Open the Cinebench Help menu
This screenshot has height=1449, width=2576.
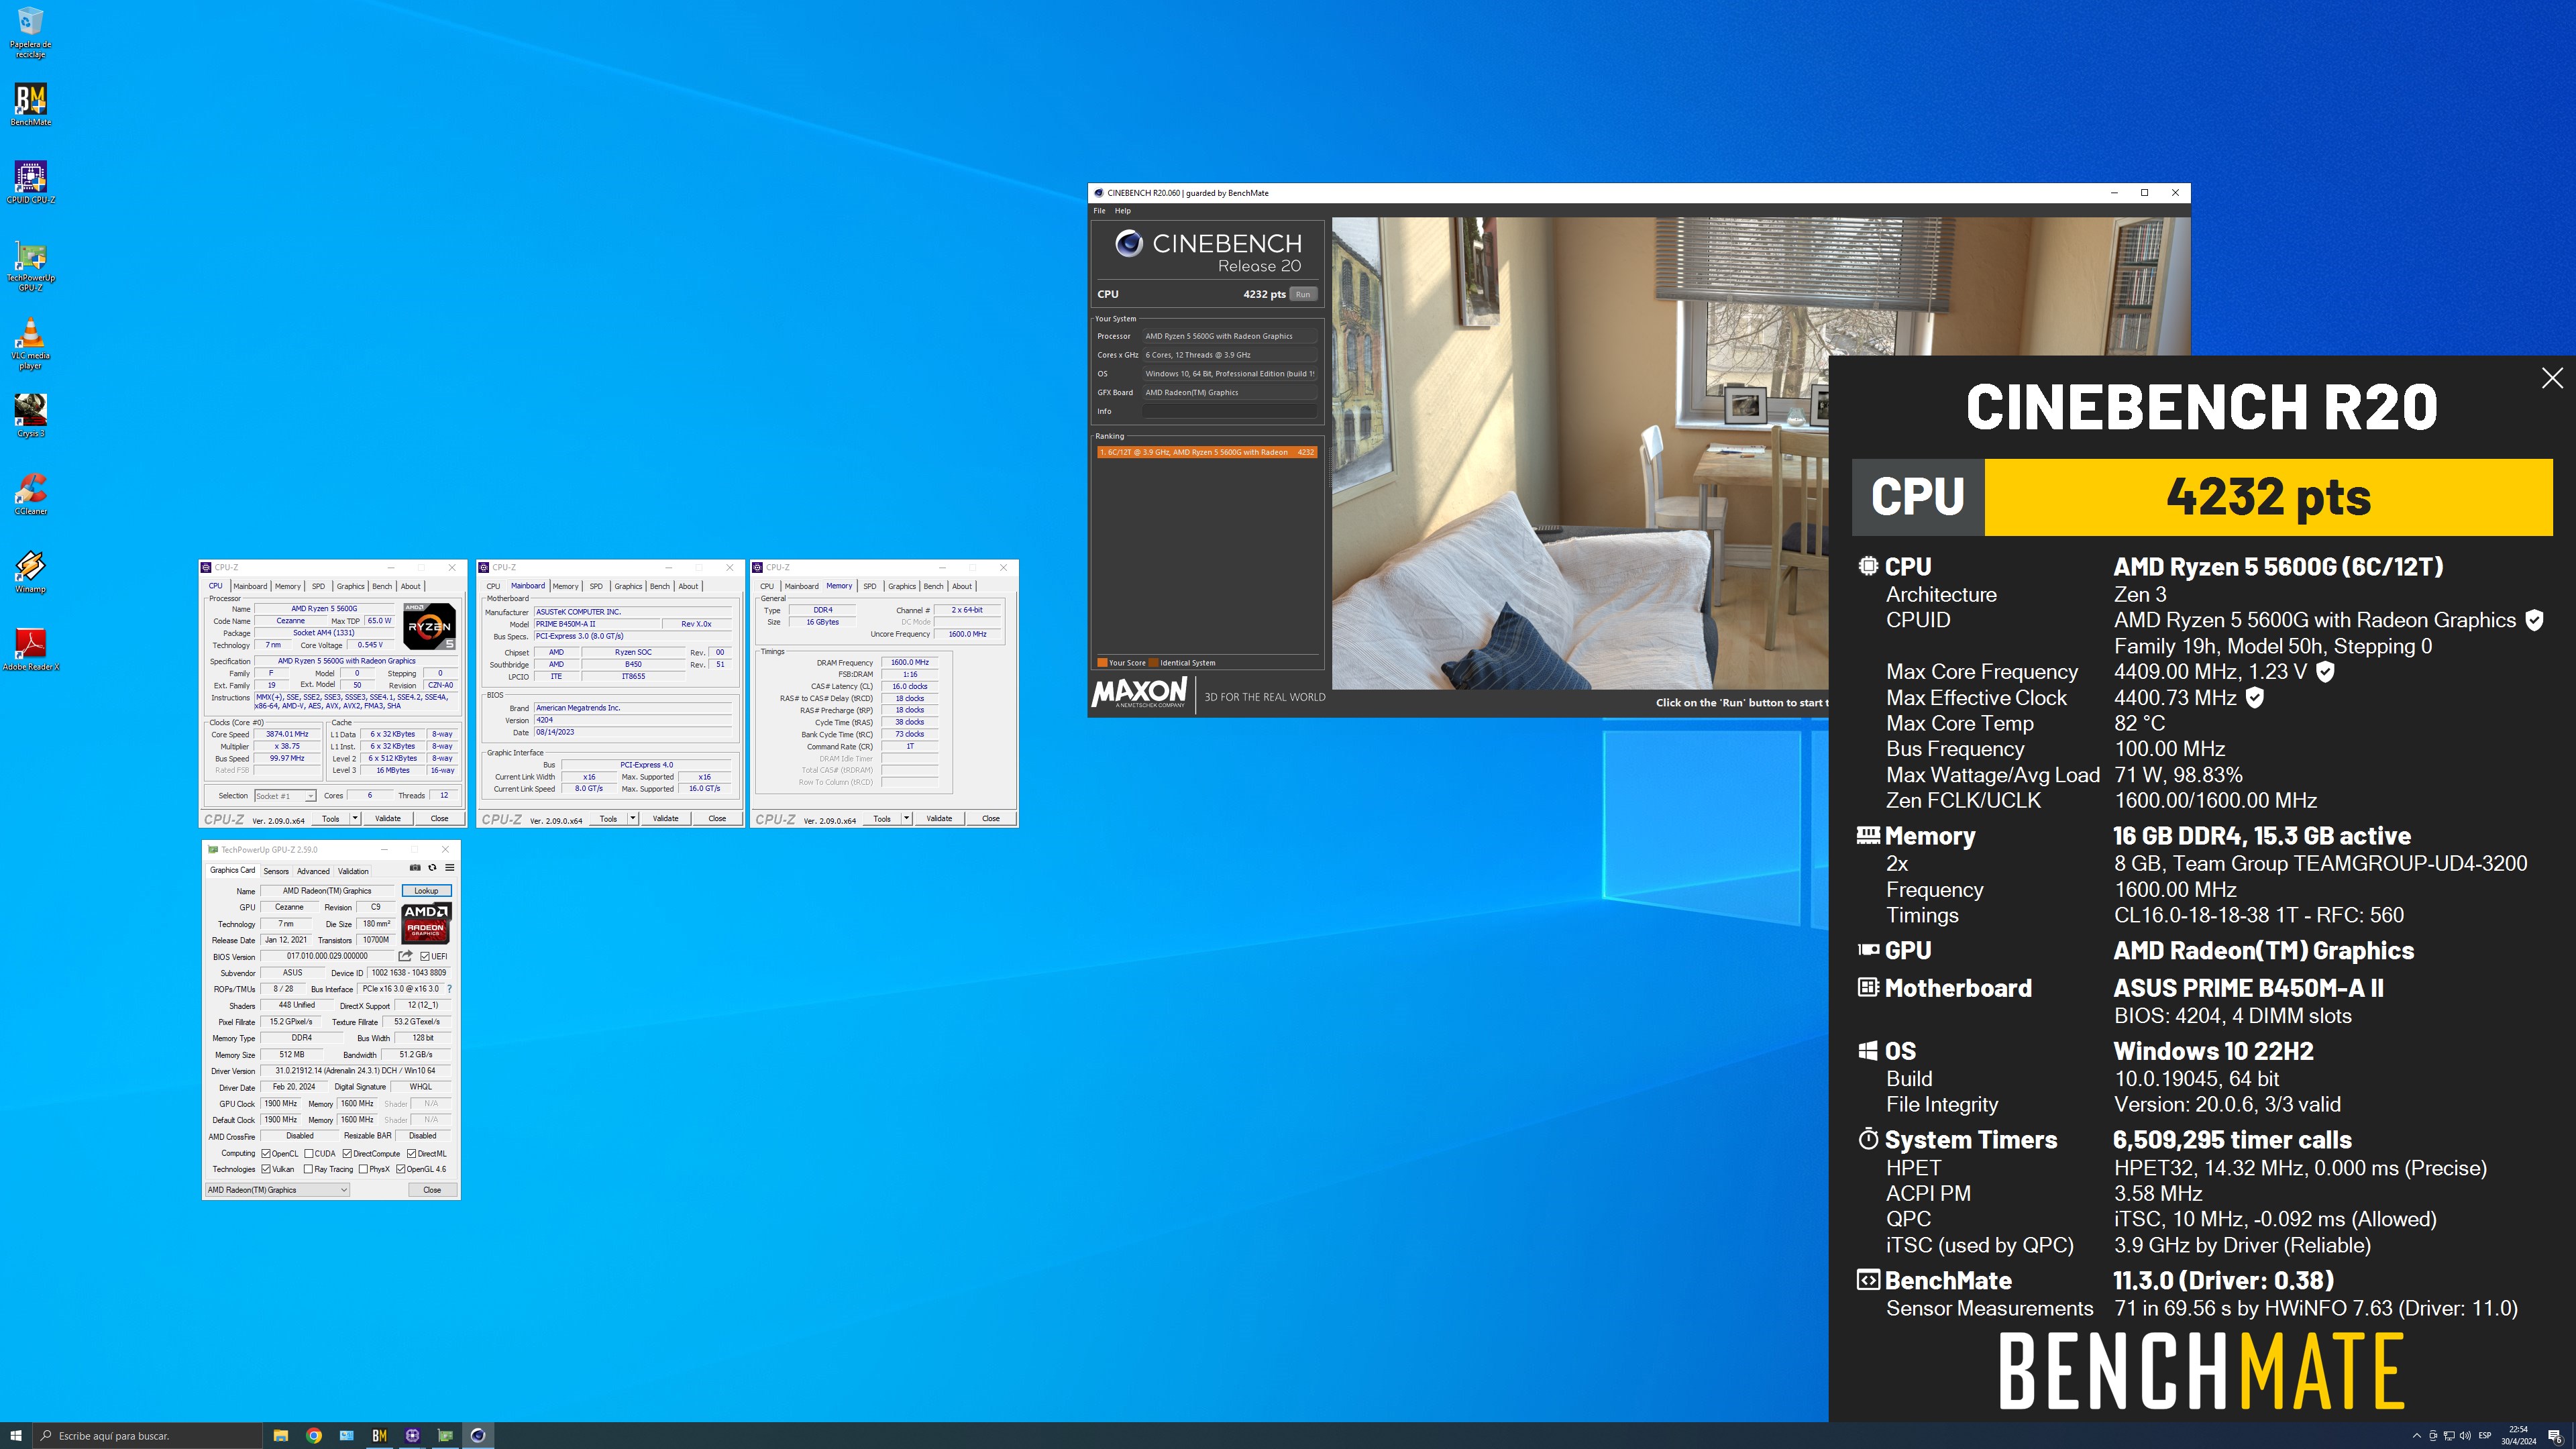[1123, 211]
